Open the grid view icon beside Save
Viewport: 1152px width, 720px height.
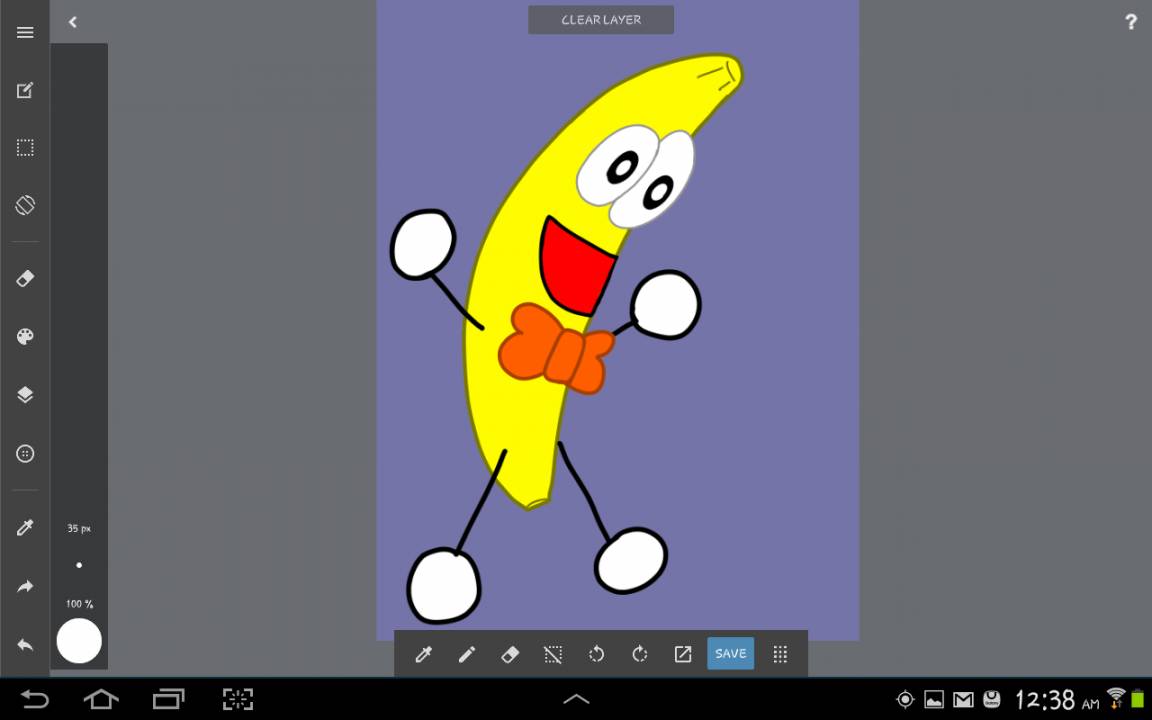(x=779, y=653)
